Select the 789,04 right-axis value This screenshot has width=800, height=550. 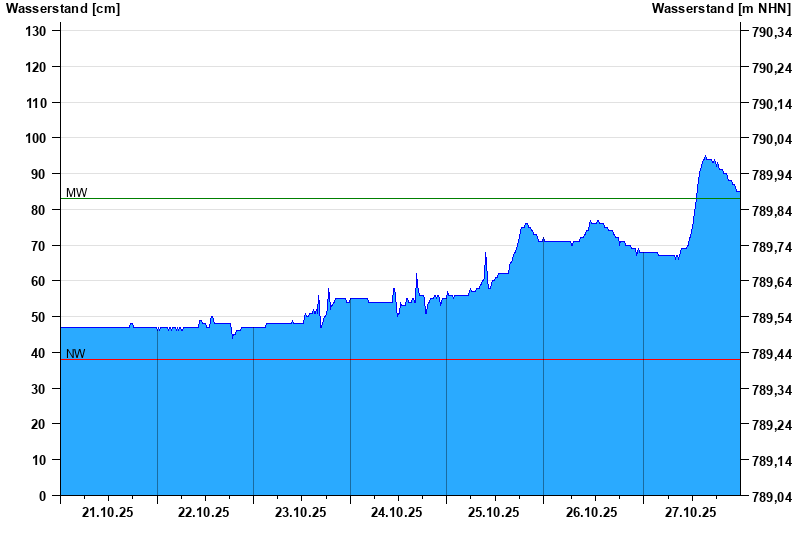[x=770, y=497]
